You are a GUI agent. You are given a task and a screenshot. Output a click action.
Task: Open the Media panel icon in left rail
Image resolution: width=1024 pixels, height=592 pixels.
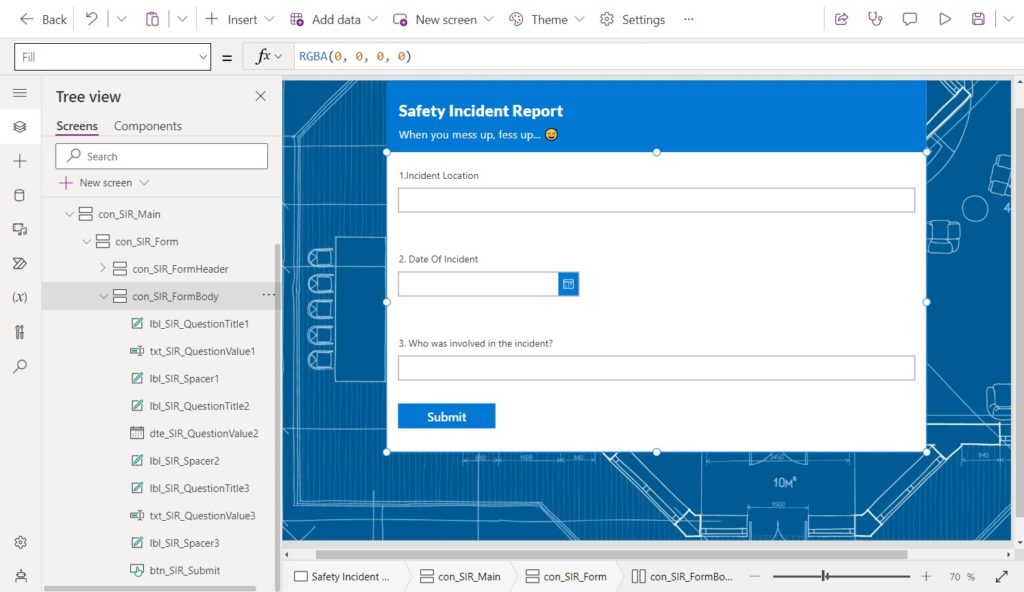[18, 229]
